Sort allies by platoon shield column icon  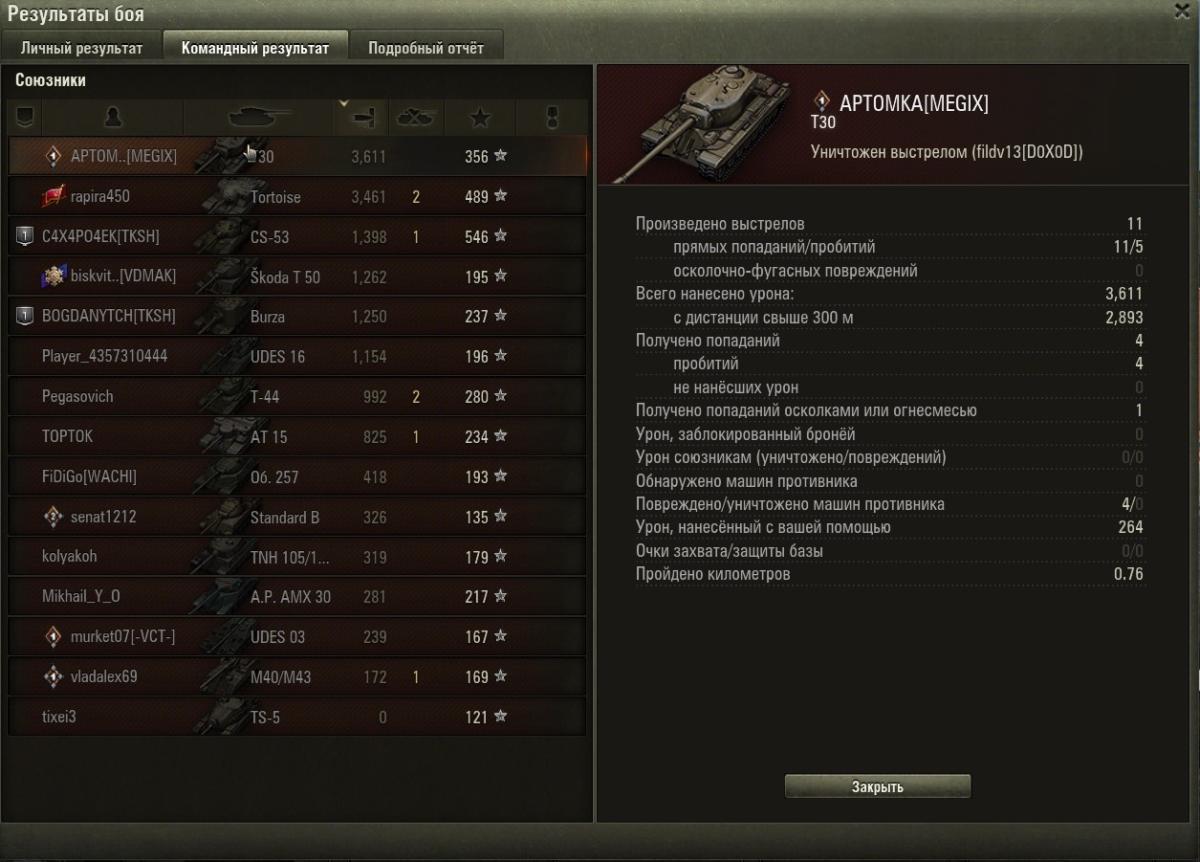[x=24, y=118]
